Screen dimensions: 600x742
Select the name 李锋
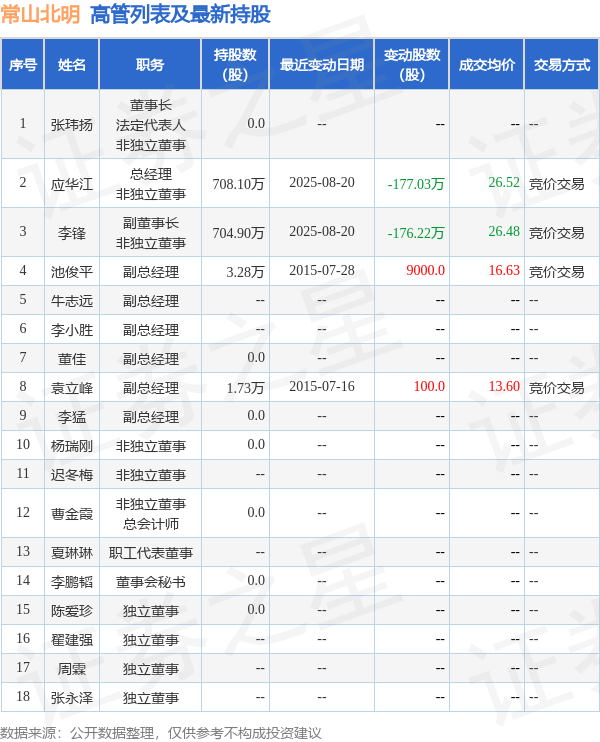coord(71,233)
